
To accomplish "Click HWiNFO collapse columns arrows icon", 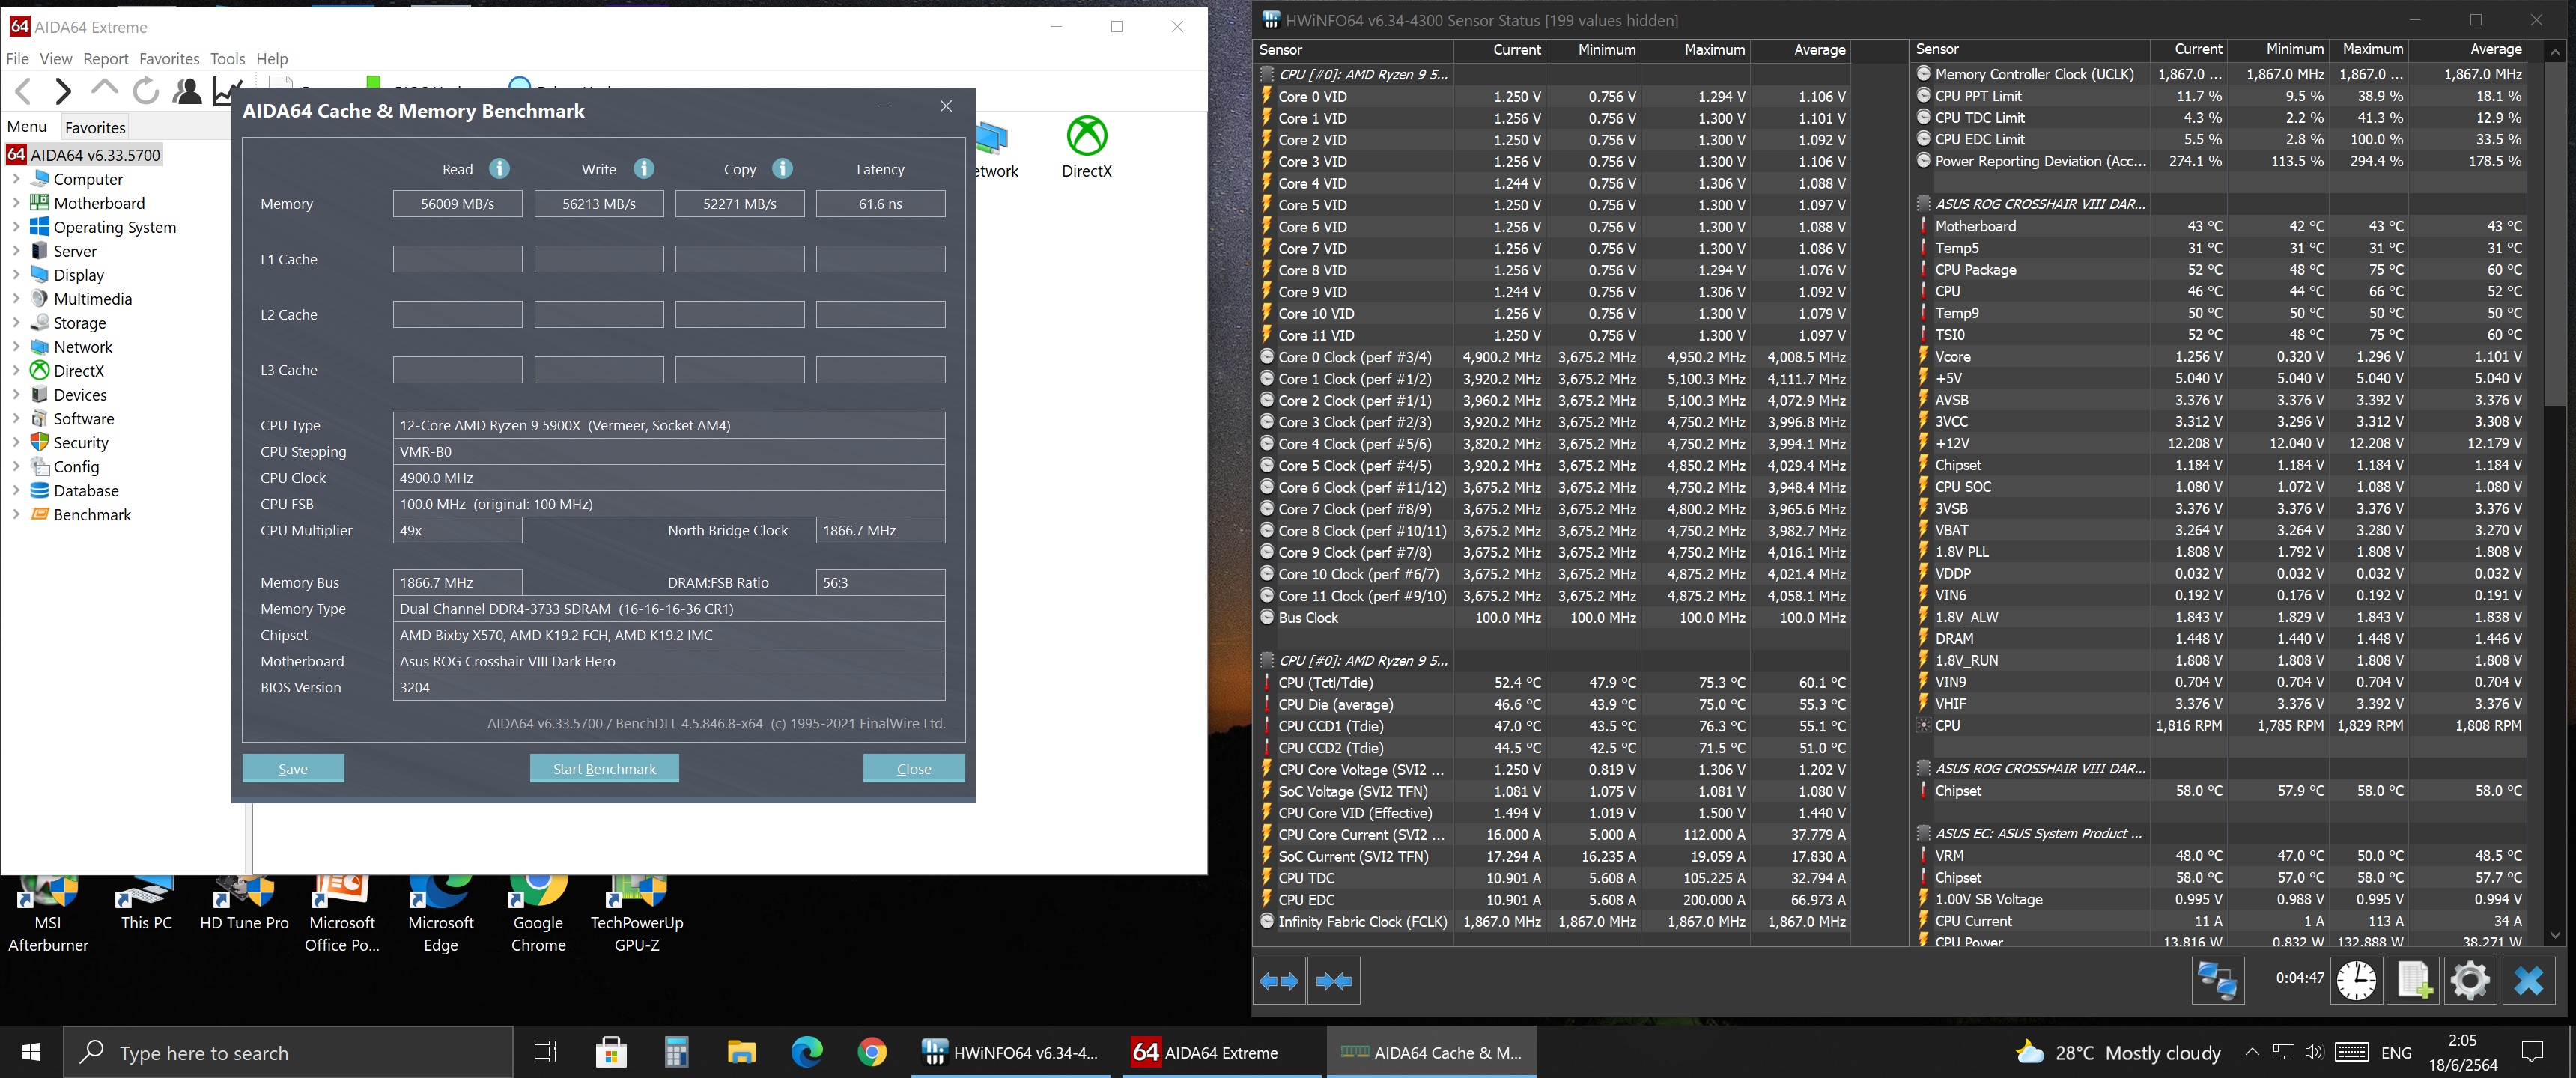I will (x=1334, y=981).
